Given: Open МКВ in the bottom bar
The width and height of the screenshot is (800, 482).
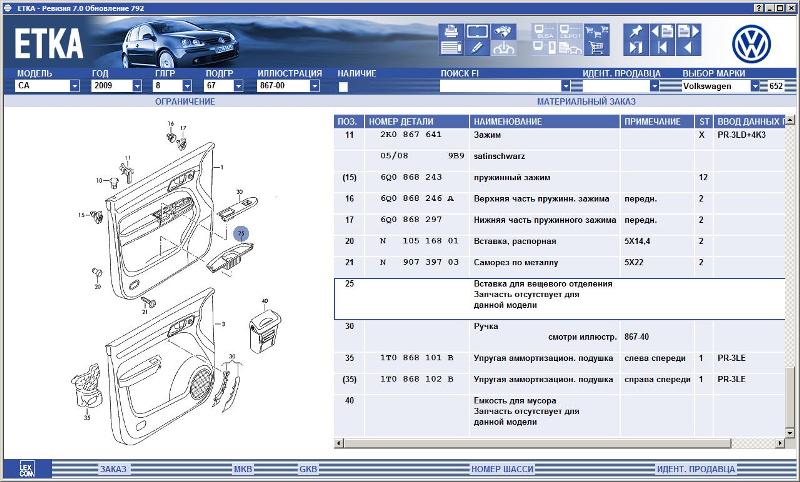Looking at the screenshot, I should [243, 469].
